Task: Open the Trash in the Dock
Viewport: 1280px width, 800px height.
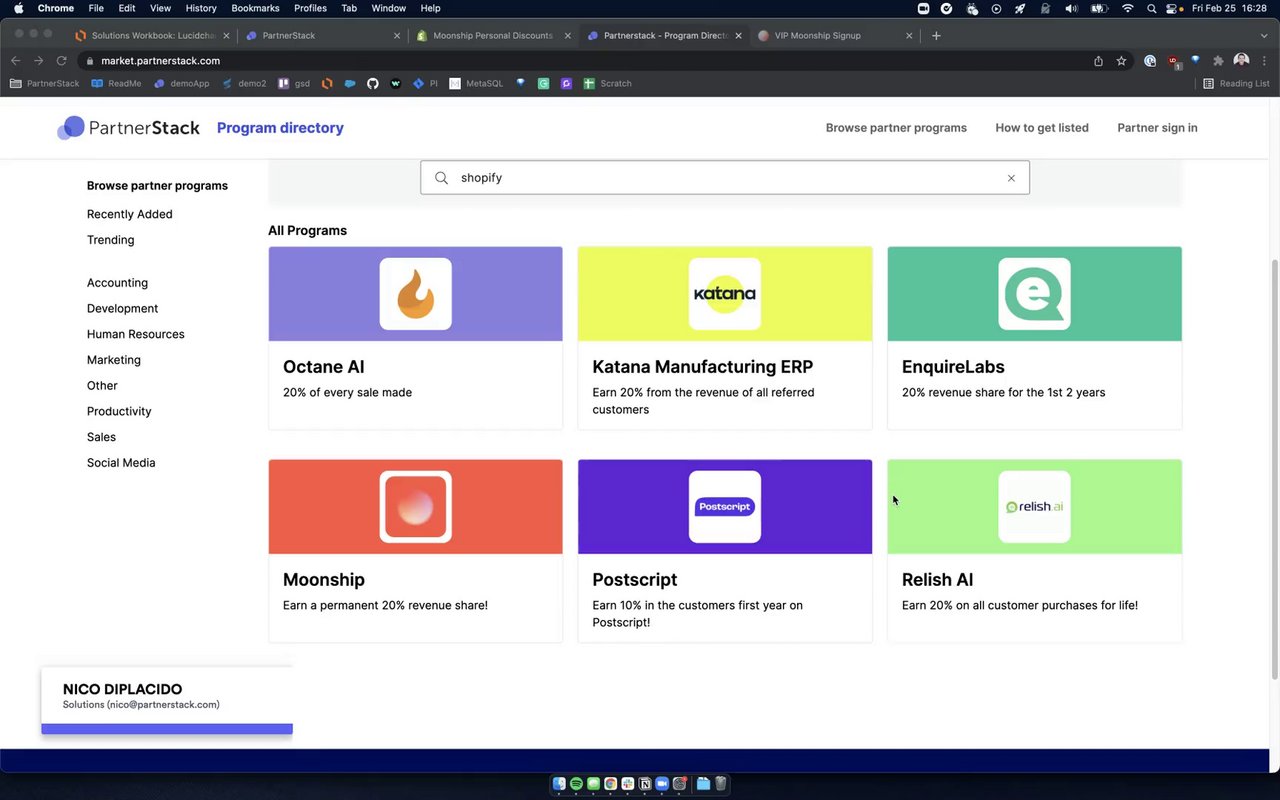Action: point(720,784)
